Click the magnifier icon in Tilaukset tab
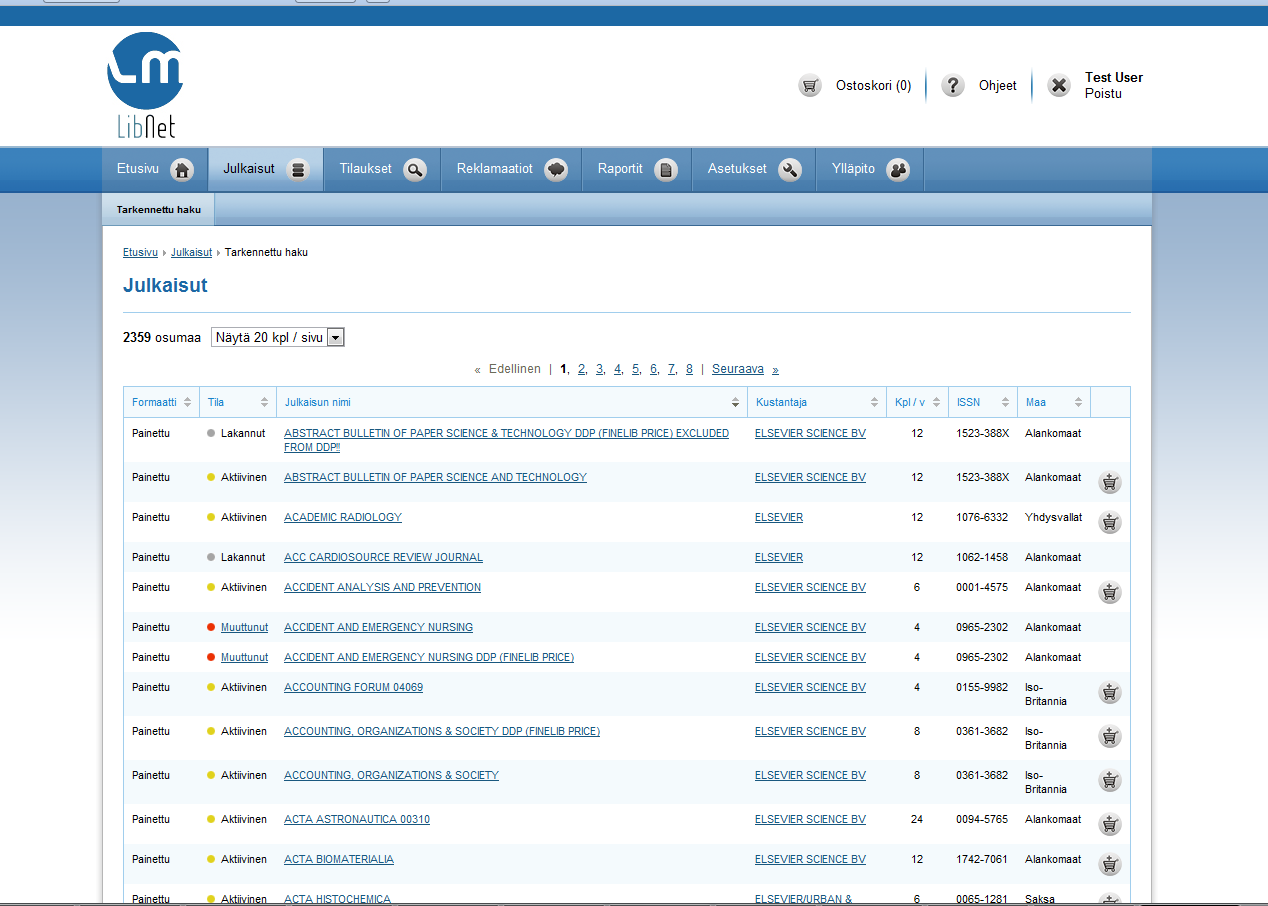This screenshot has height=906, width=1268. coord(415,170)
